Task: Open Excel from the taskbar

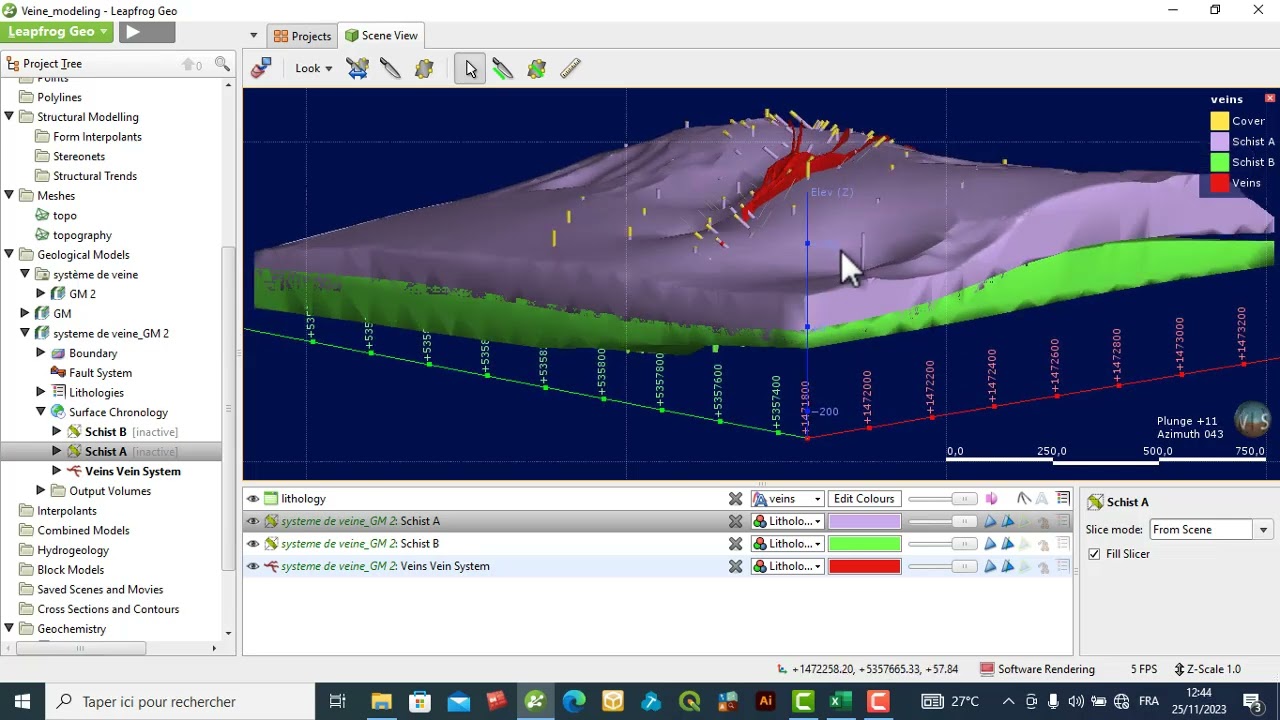Action: pos(840,701)
